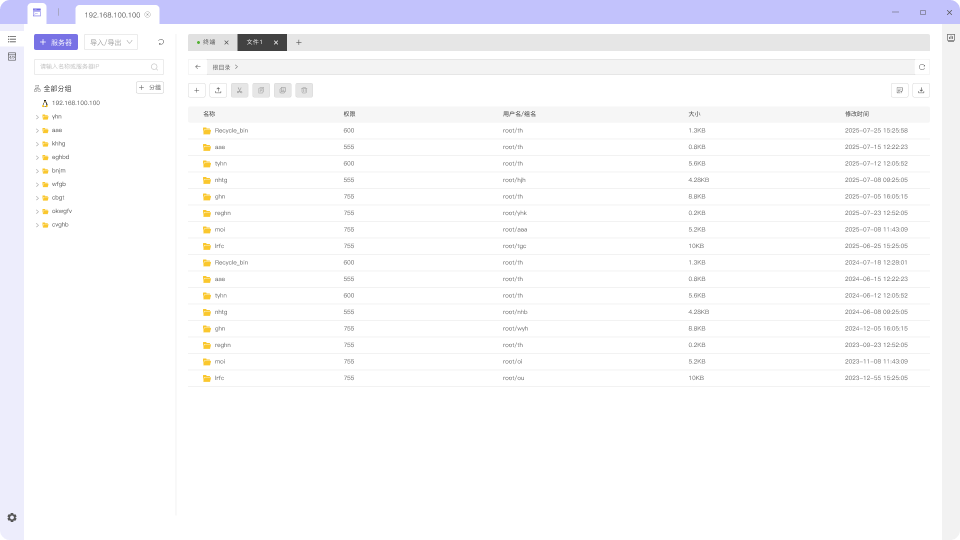The height and width of the screenshot is (540, 960).
Task: Click the list view icon in the left rail
Action: click(12, 39)
